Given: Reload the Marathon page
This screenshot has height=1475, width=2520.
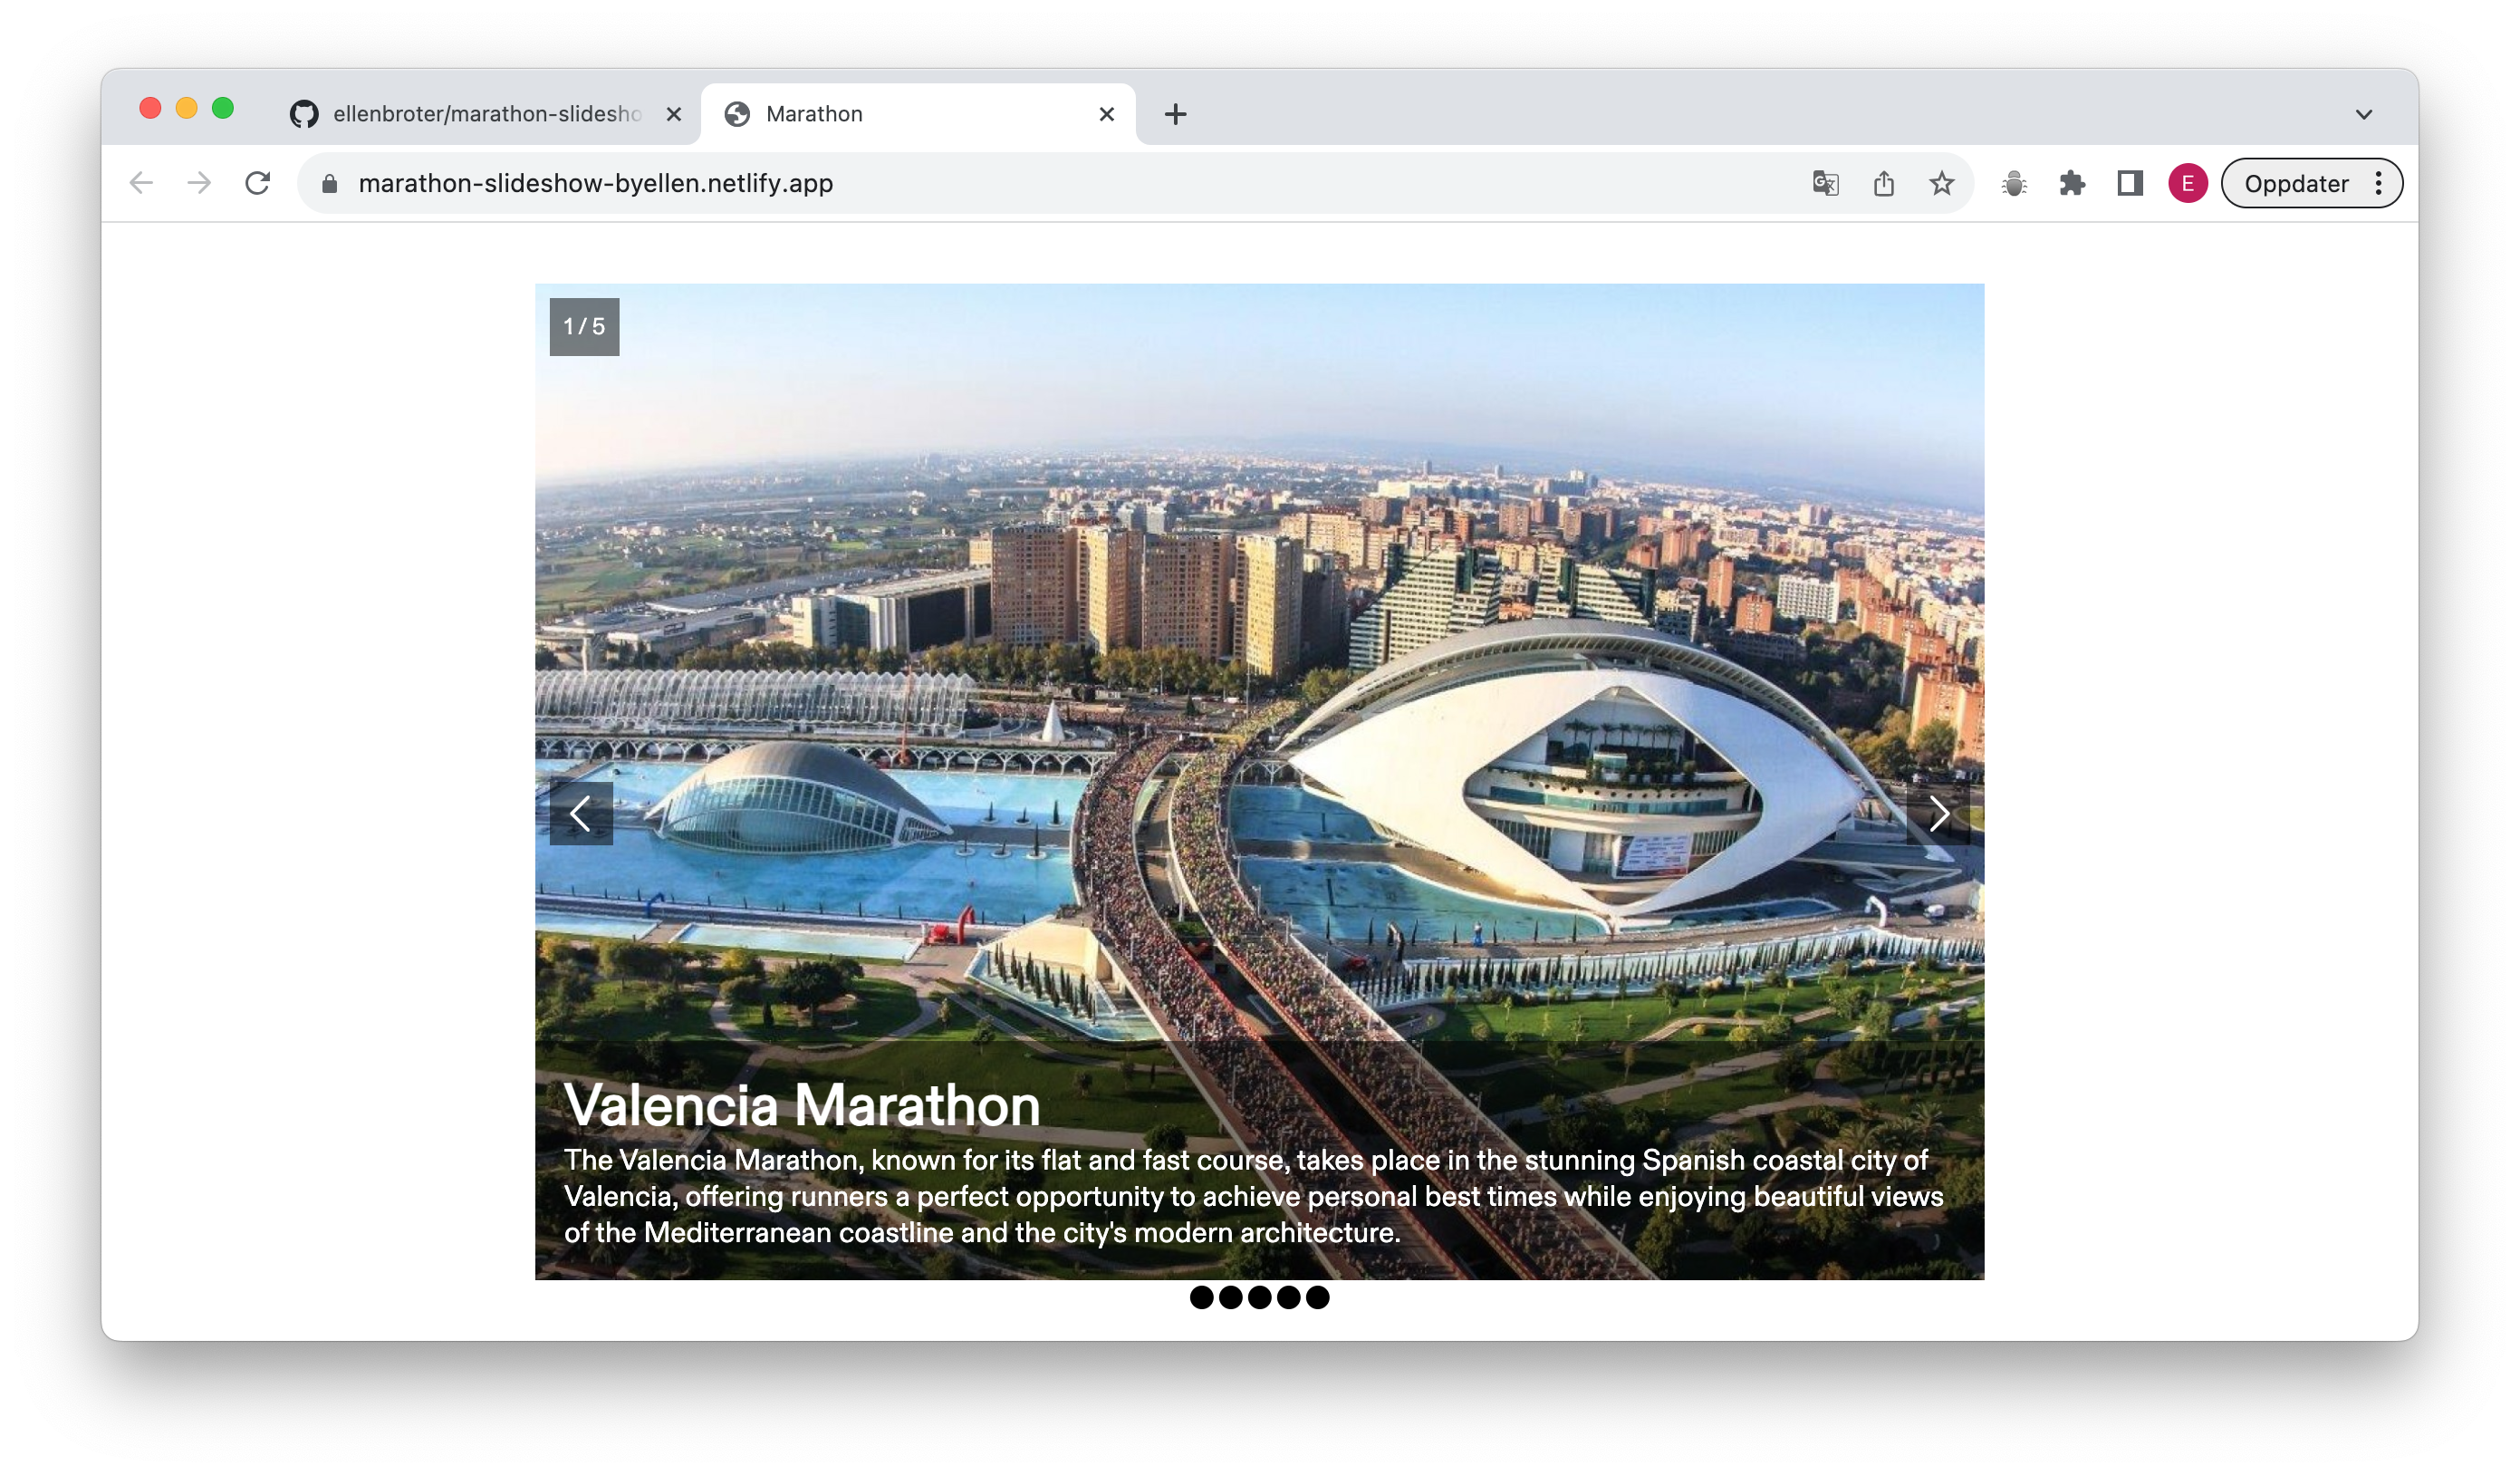Looking at the screenshot, I should [258, 183].
